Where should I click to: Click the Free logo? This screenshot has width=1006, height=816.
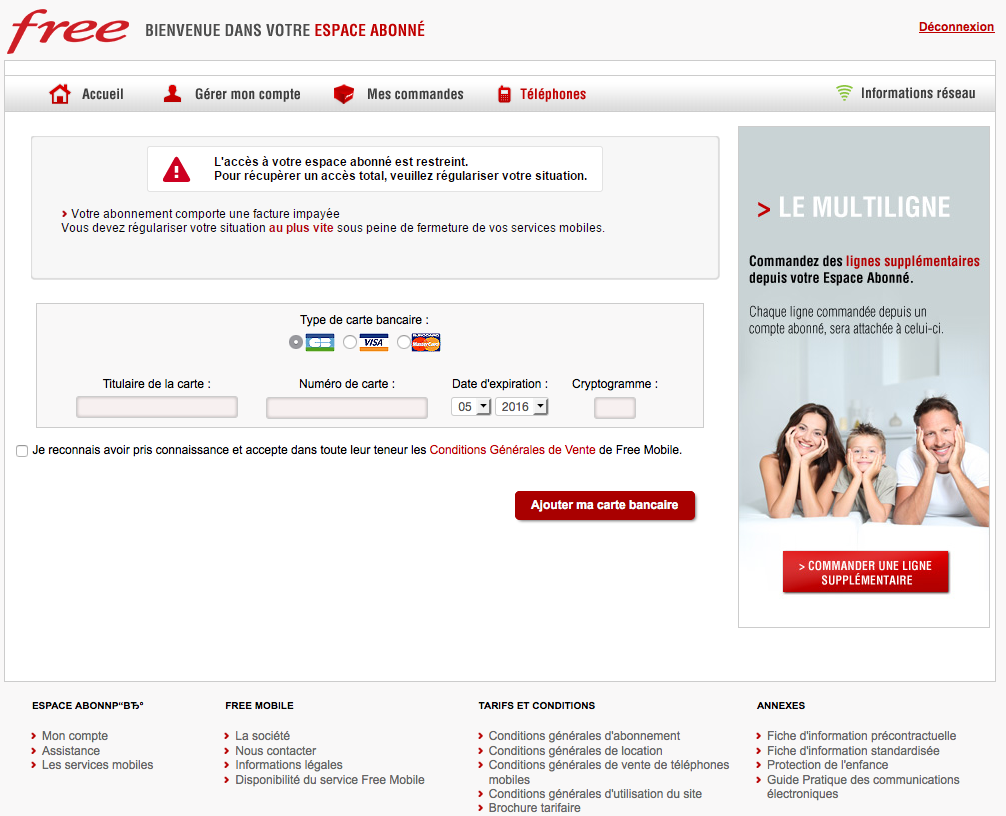click(x=68, y=30)
